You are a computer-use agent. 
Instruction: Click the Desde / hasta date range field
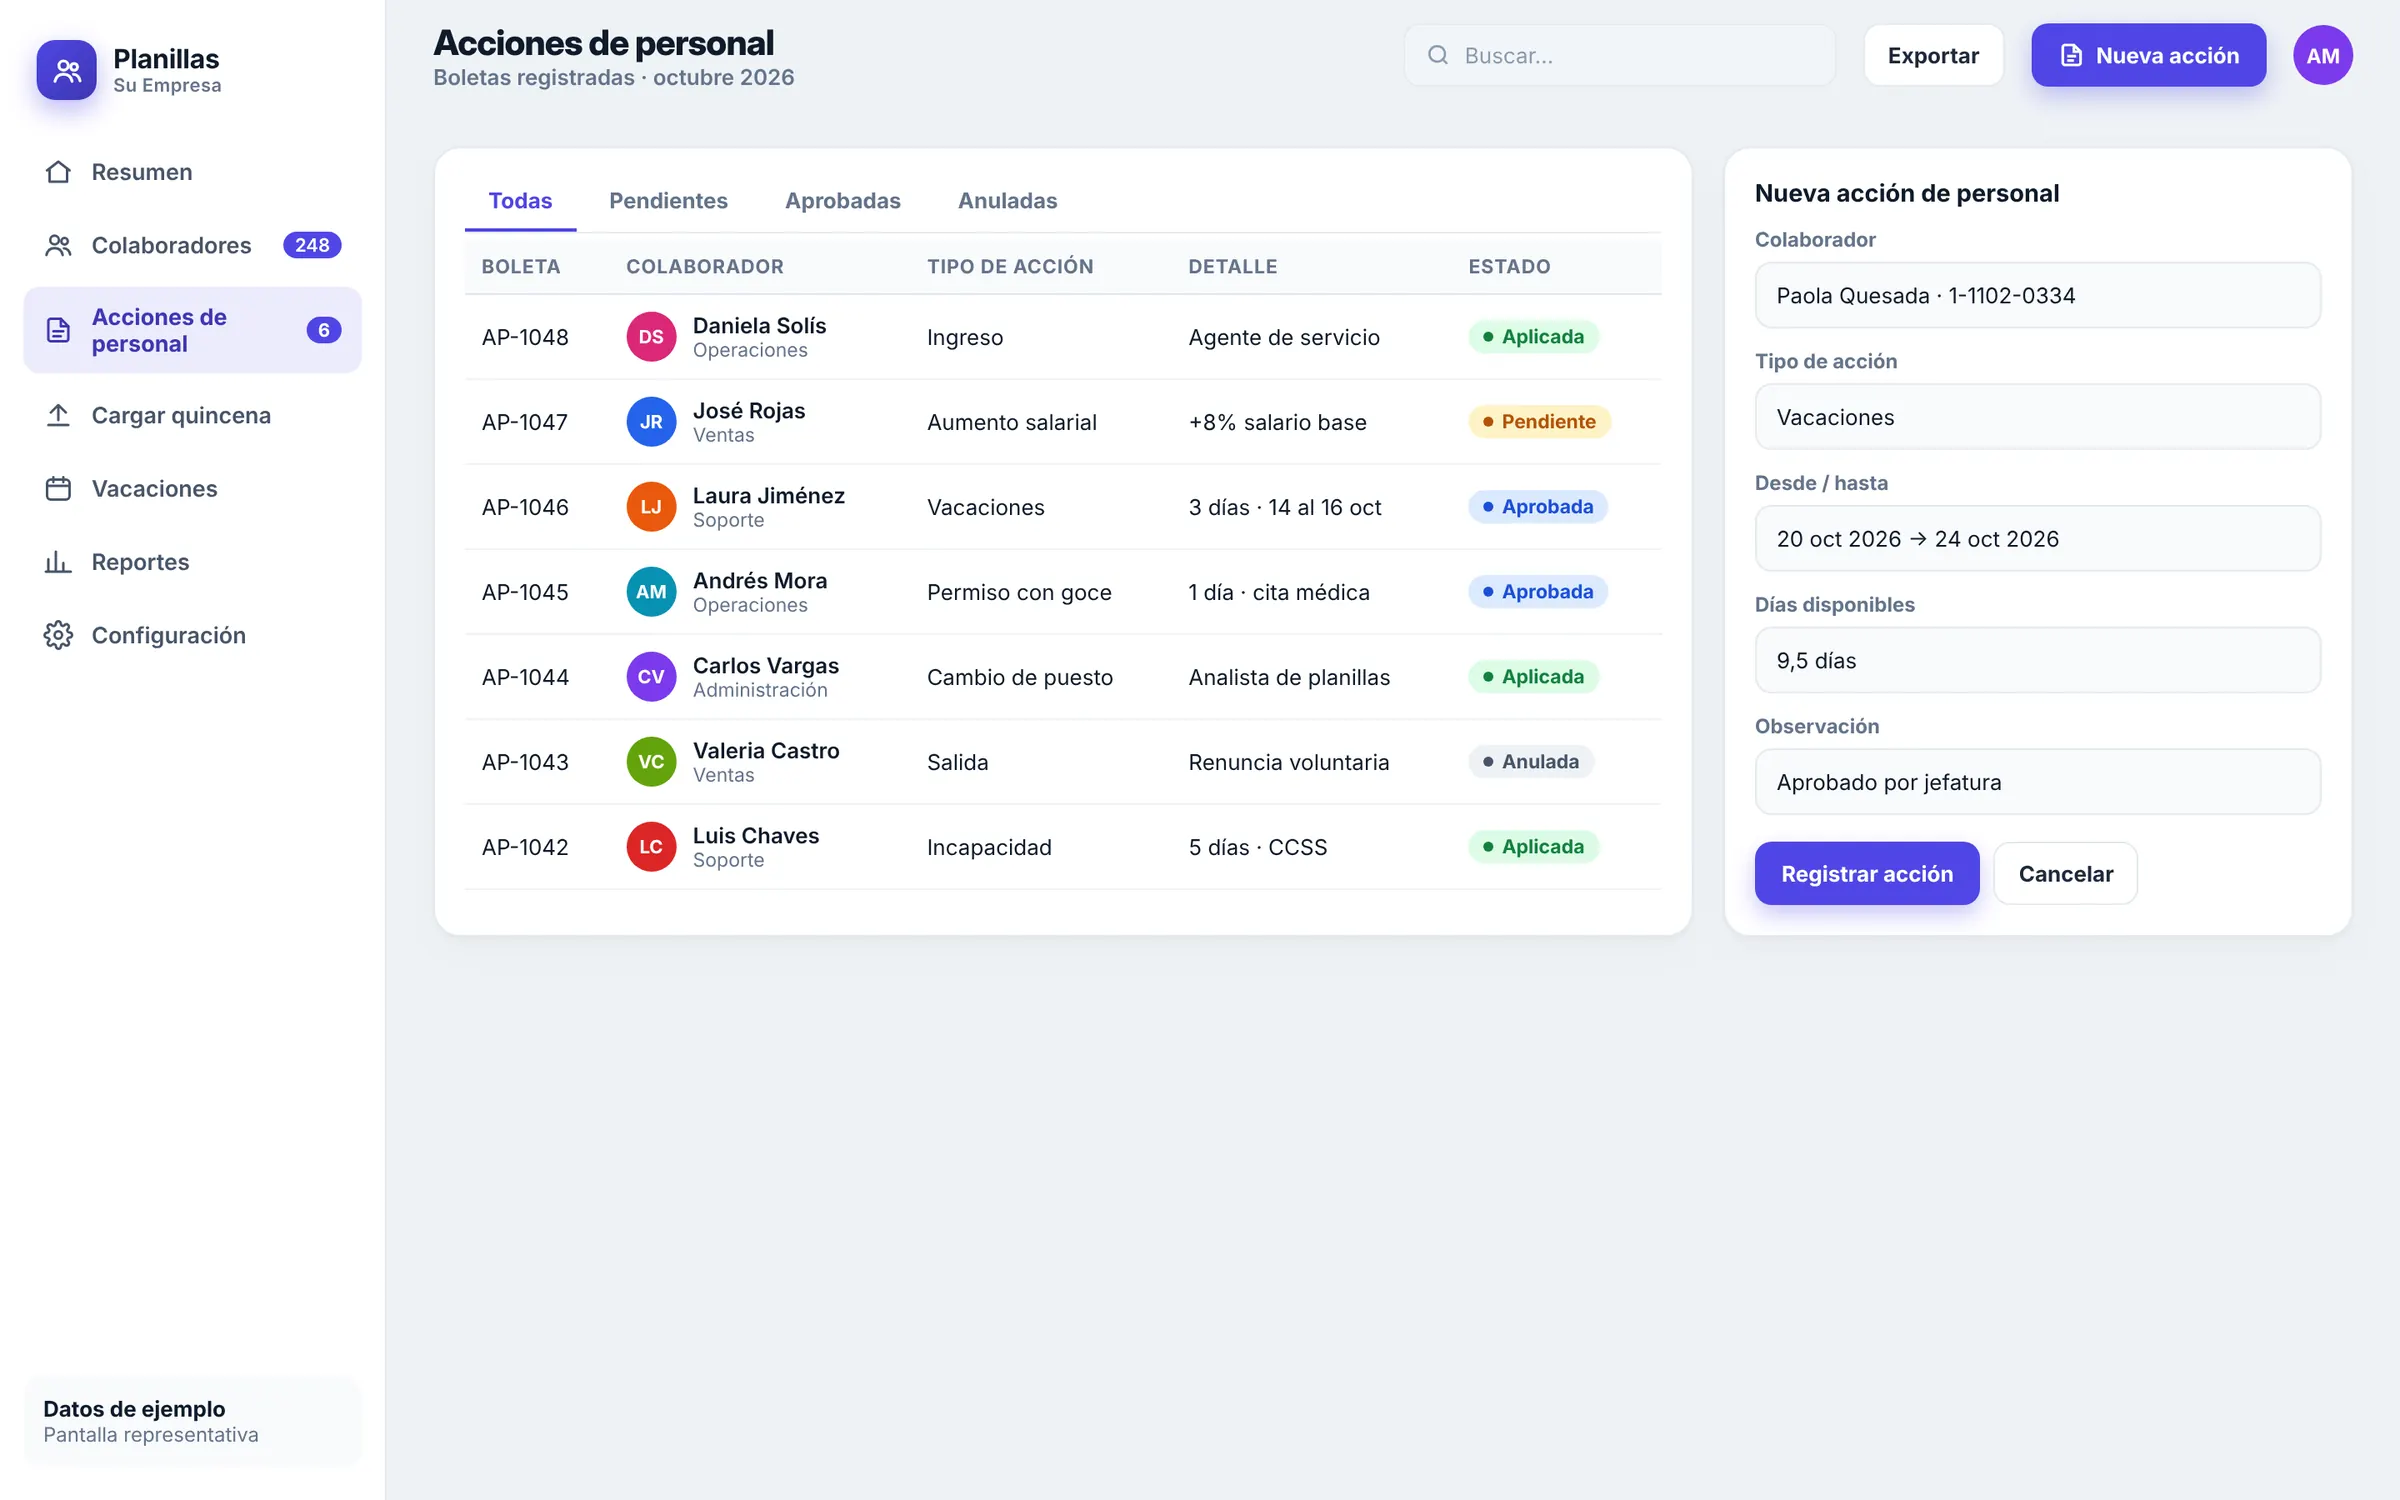click(x=2037, y=539)
